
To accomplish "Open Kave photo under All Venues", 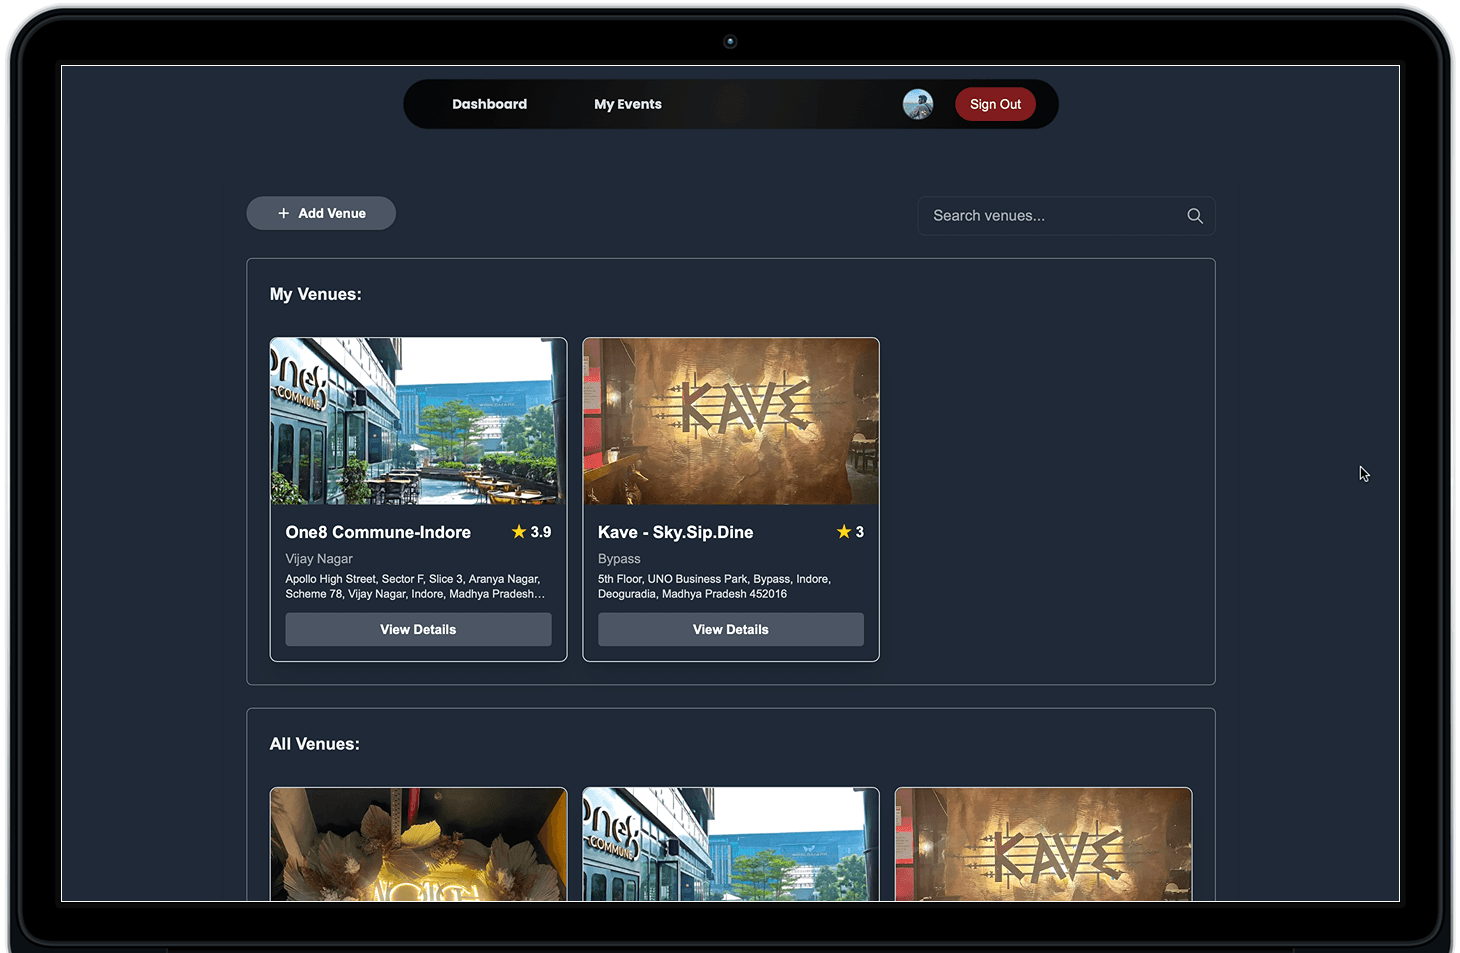I will tap(1043, 844).
